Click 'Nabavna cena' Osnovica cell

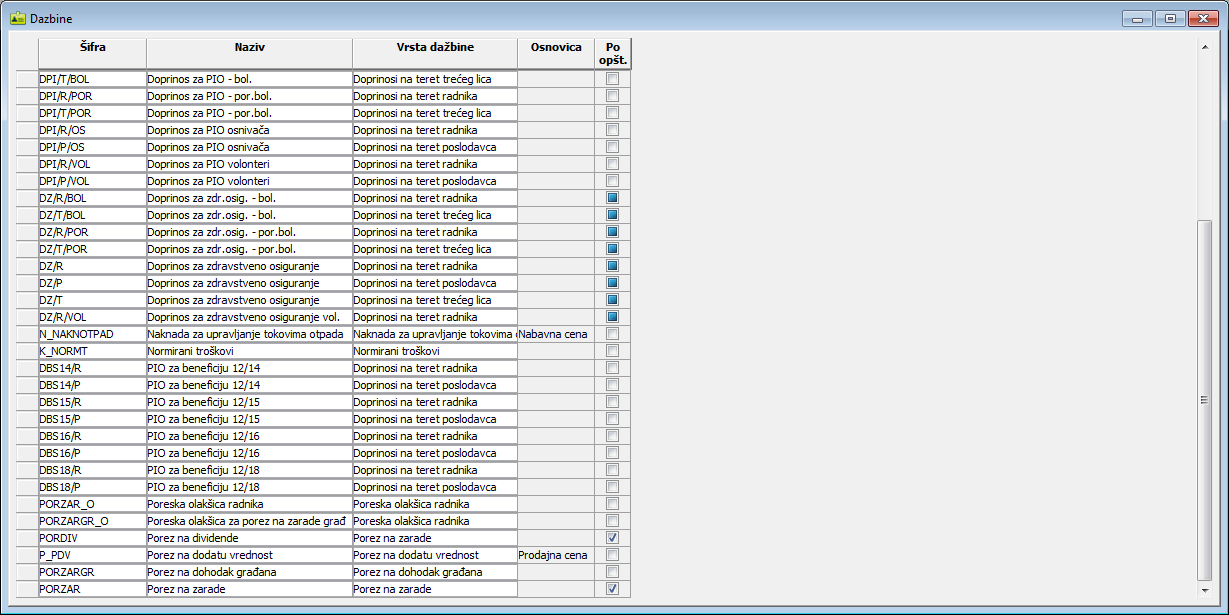point(555,334)
